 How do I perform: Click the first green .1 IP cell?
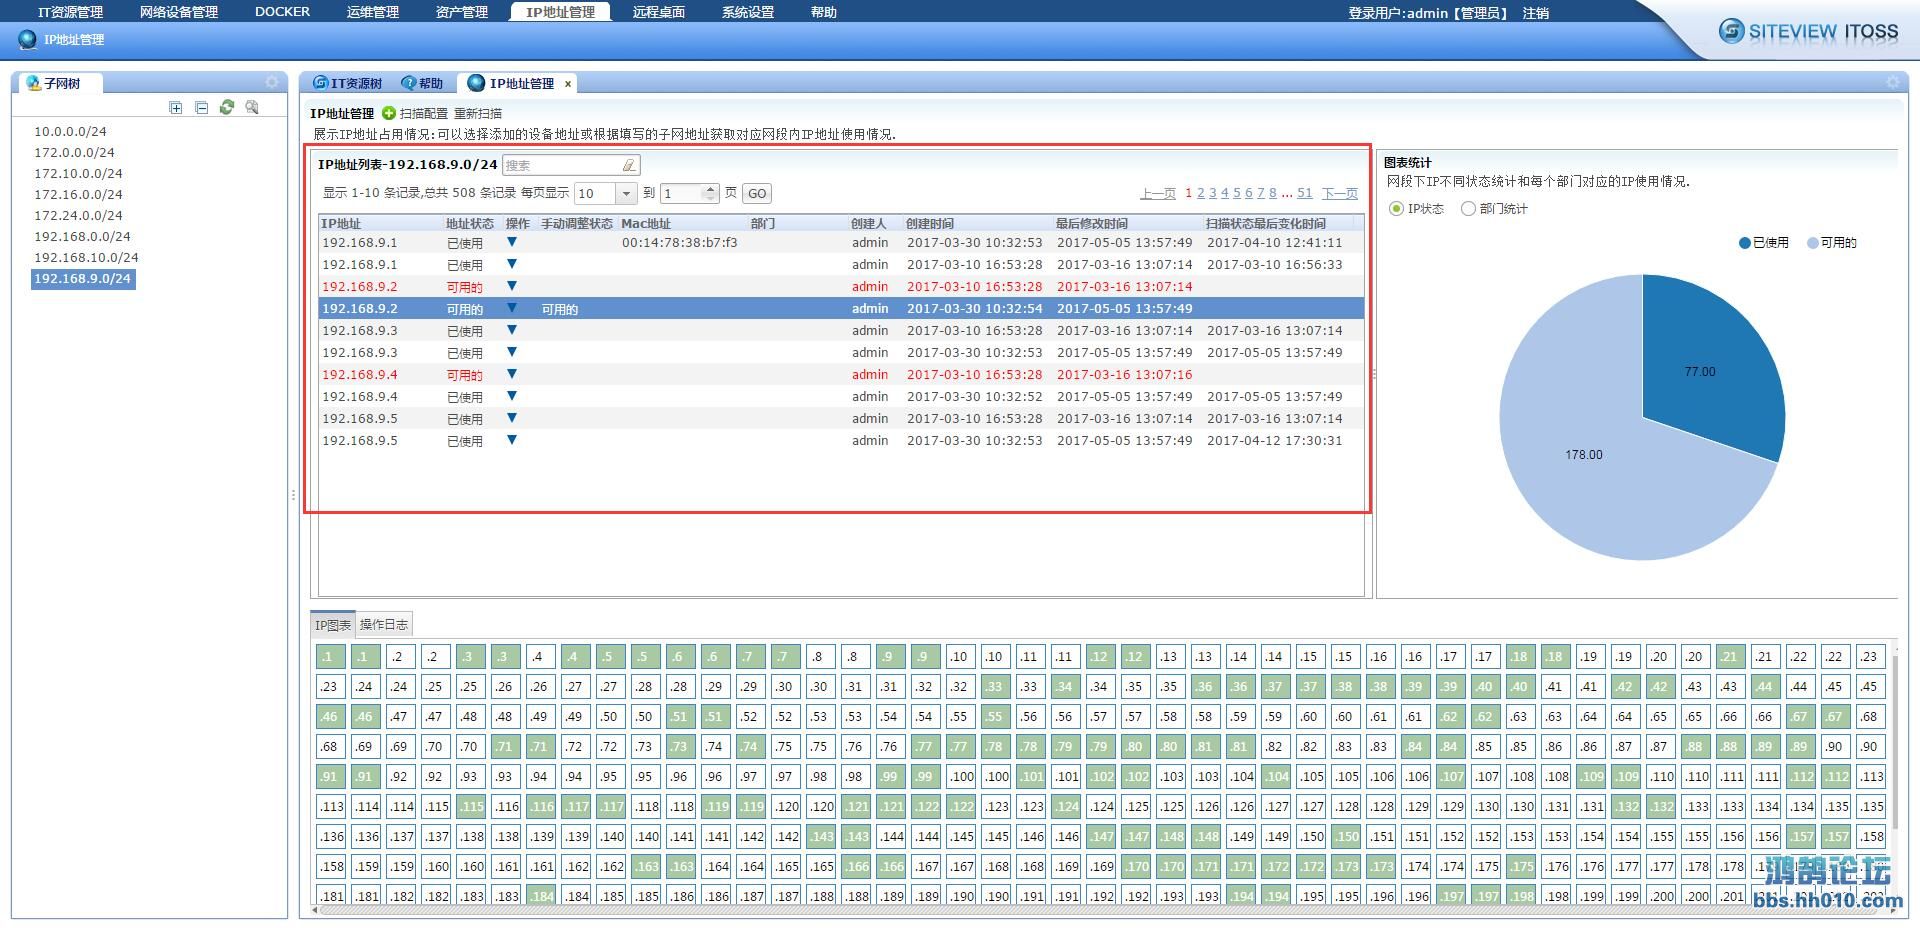(x=329, y=657)
